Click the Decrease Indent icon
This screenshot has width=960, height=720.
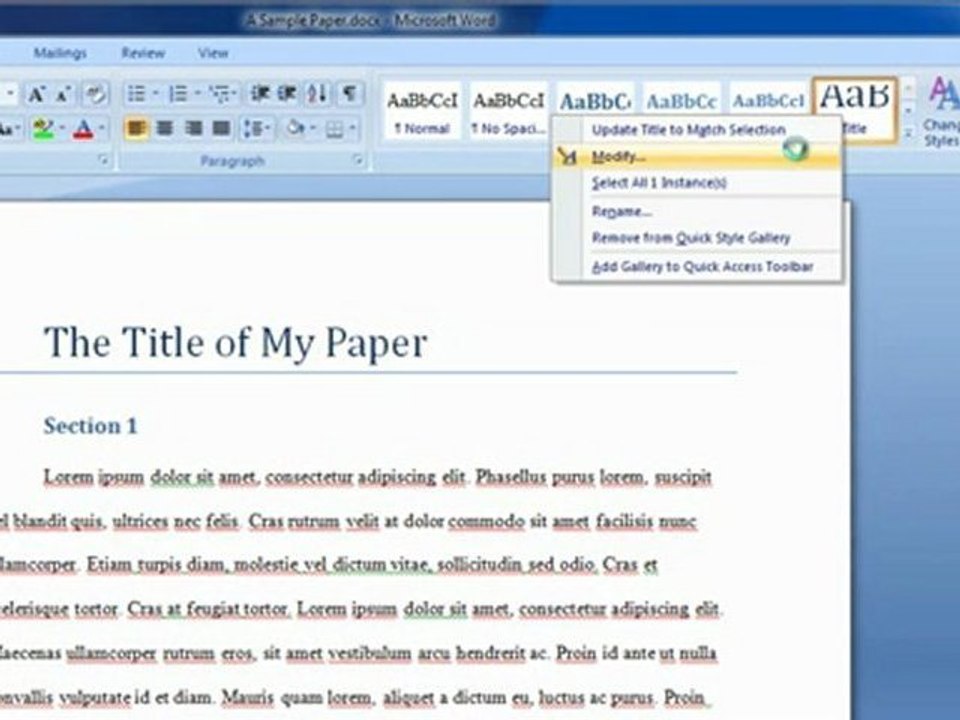coord(261,94)
